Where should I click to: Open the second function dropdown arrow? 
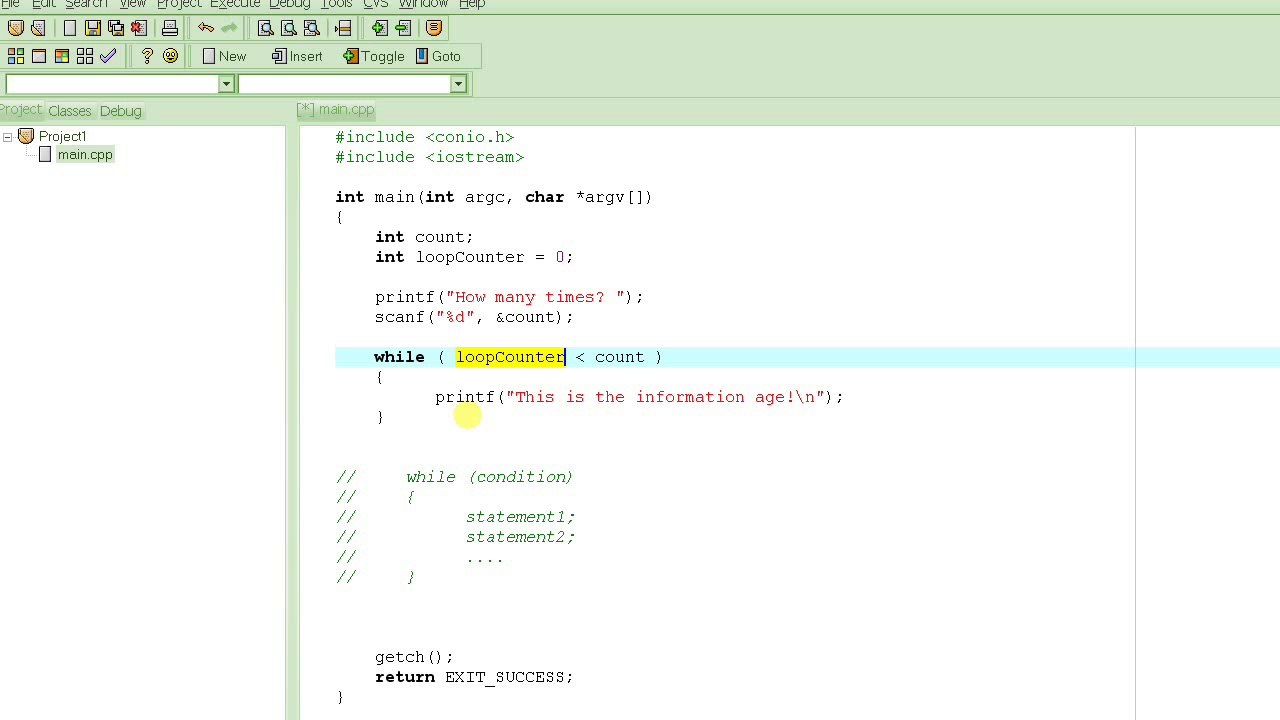[458, 84]
